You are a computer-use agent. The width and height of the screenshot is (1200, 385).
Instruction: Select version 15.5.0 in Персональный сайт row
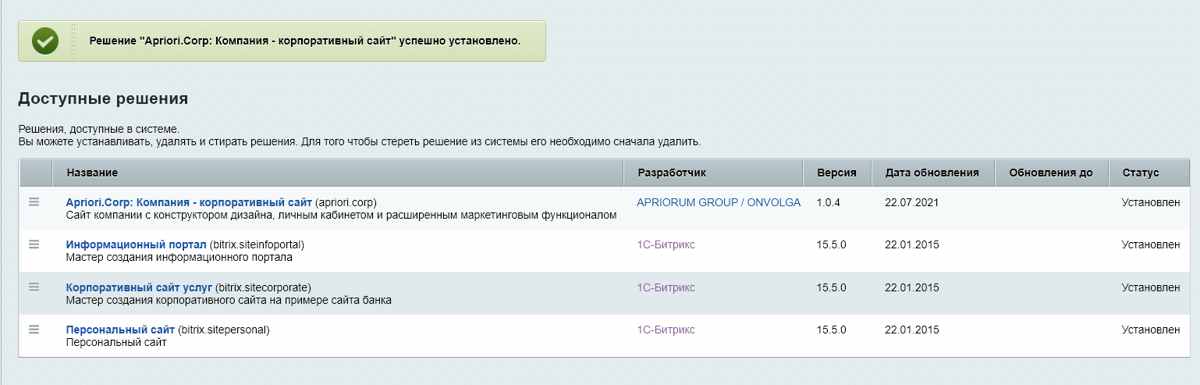pos(832,329)
